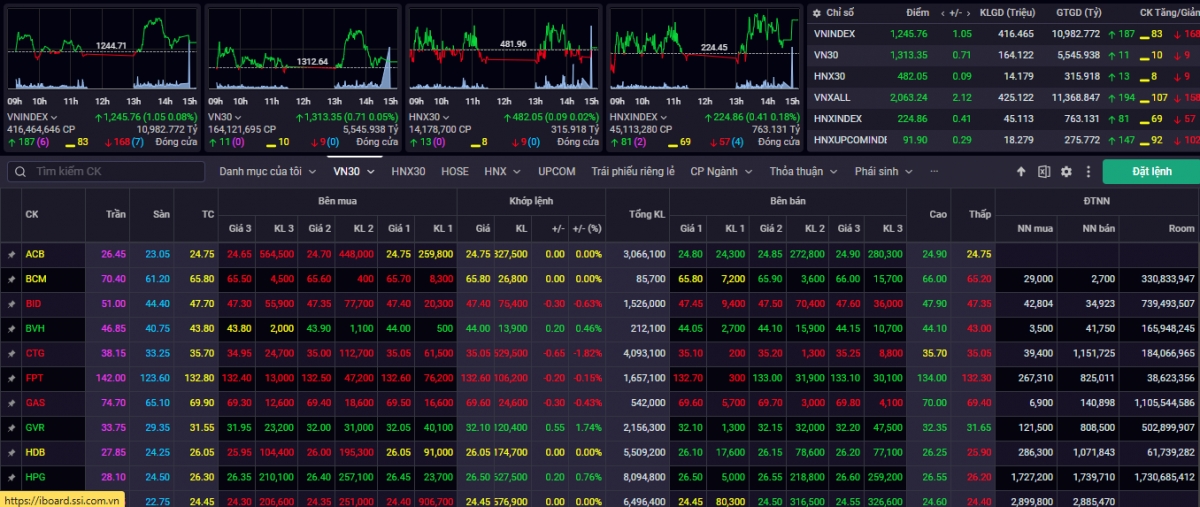
Task: Open the index table settings gear
Action: pyautogui.click(x=816, y=13)
